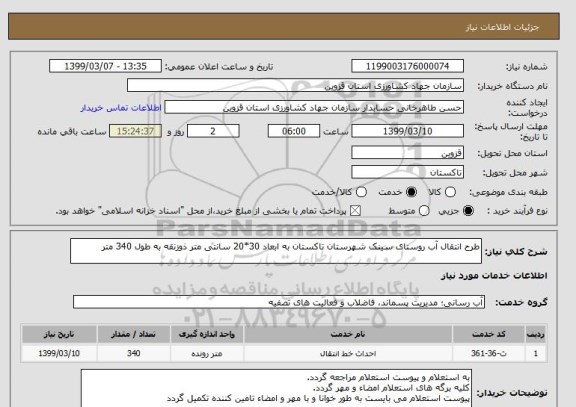
Task: Open the اطلاعات تماس خریدار link
Action: pyautogui.click(x=121, y=108)
